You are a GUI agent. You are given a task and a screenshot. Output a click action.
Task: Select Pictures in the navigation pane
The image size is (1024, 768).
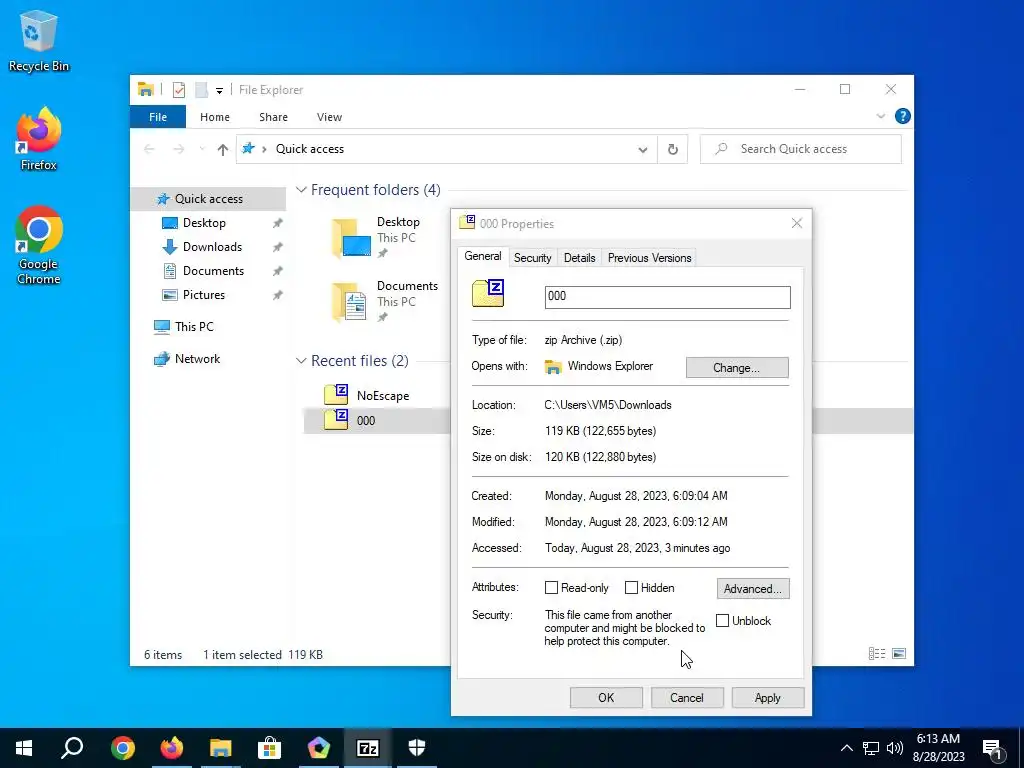(x=204, y=295)
